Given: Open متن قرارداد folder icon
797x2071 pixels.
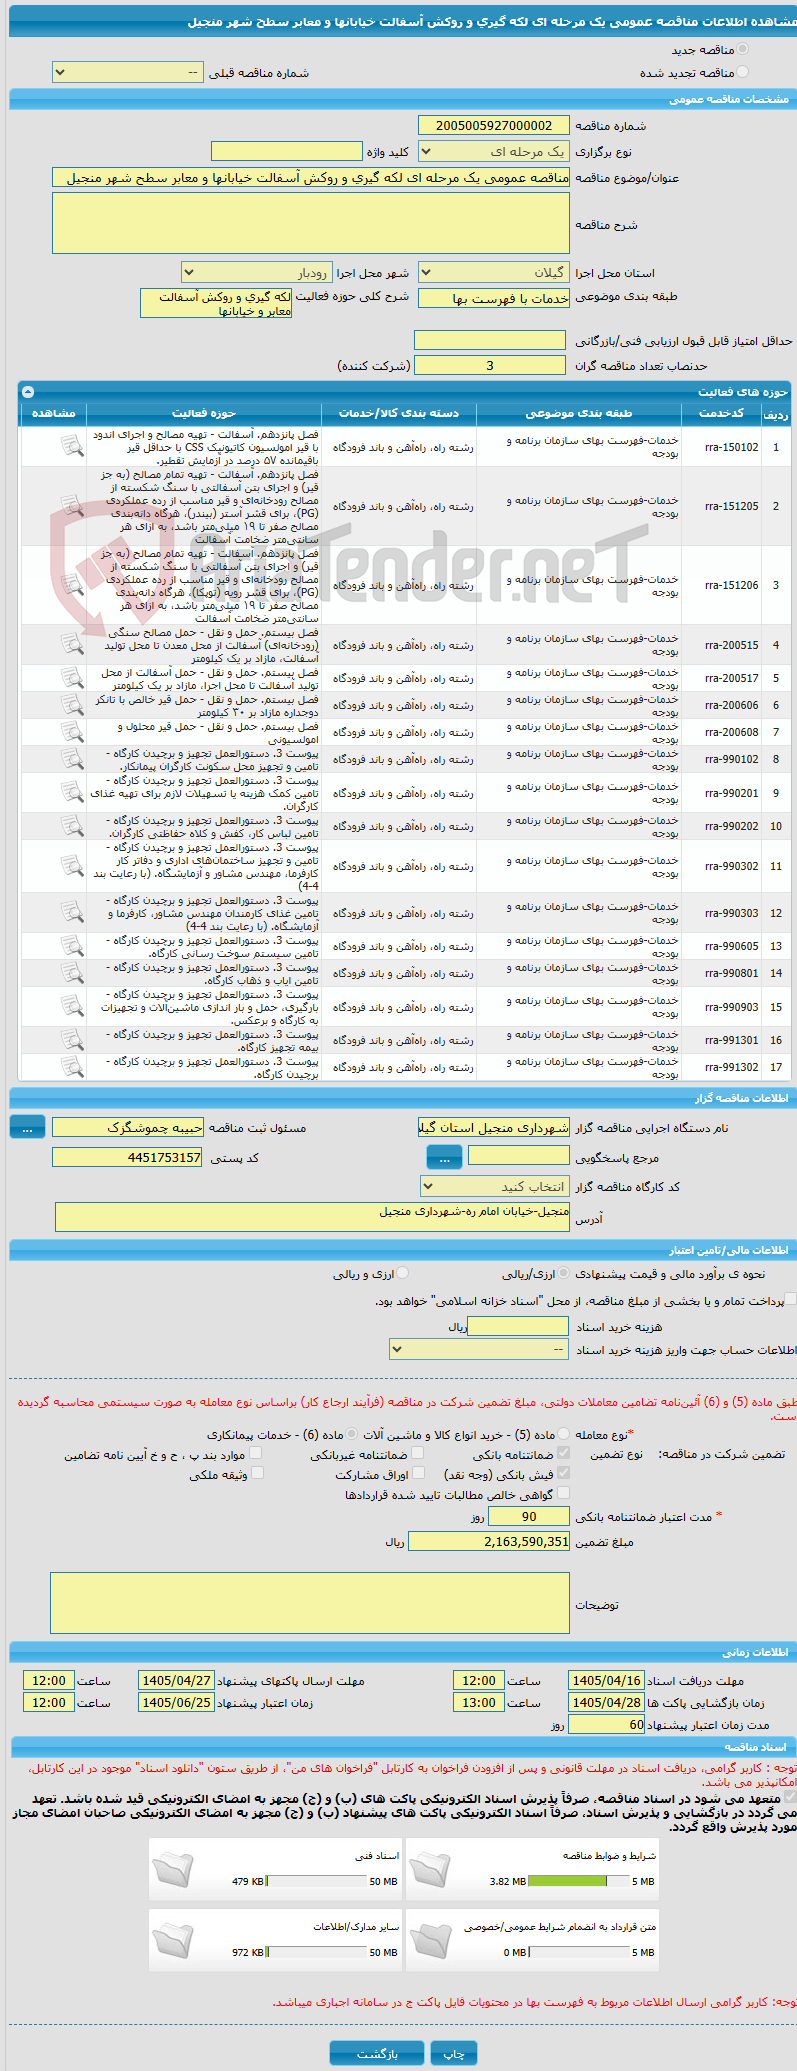Looking at the screenshot, I should point(430,1938).
